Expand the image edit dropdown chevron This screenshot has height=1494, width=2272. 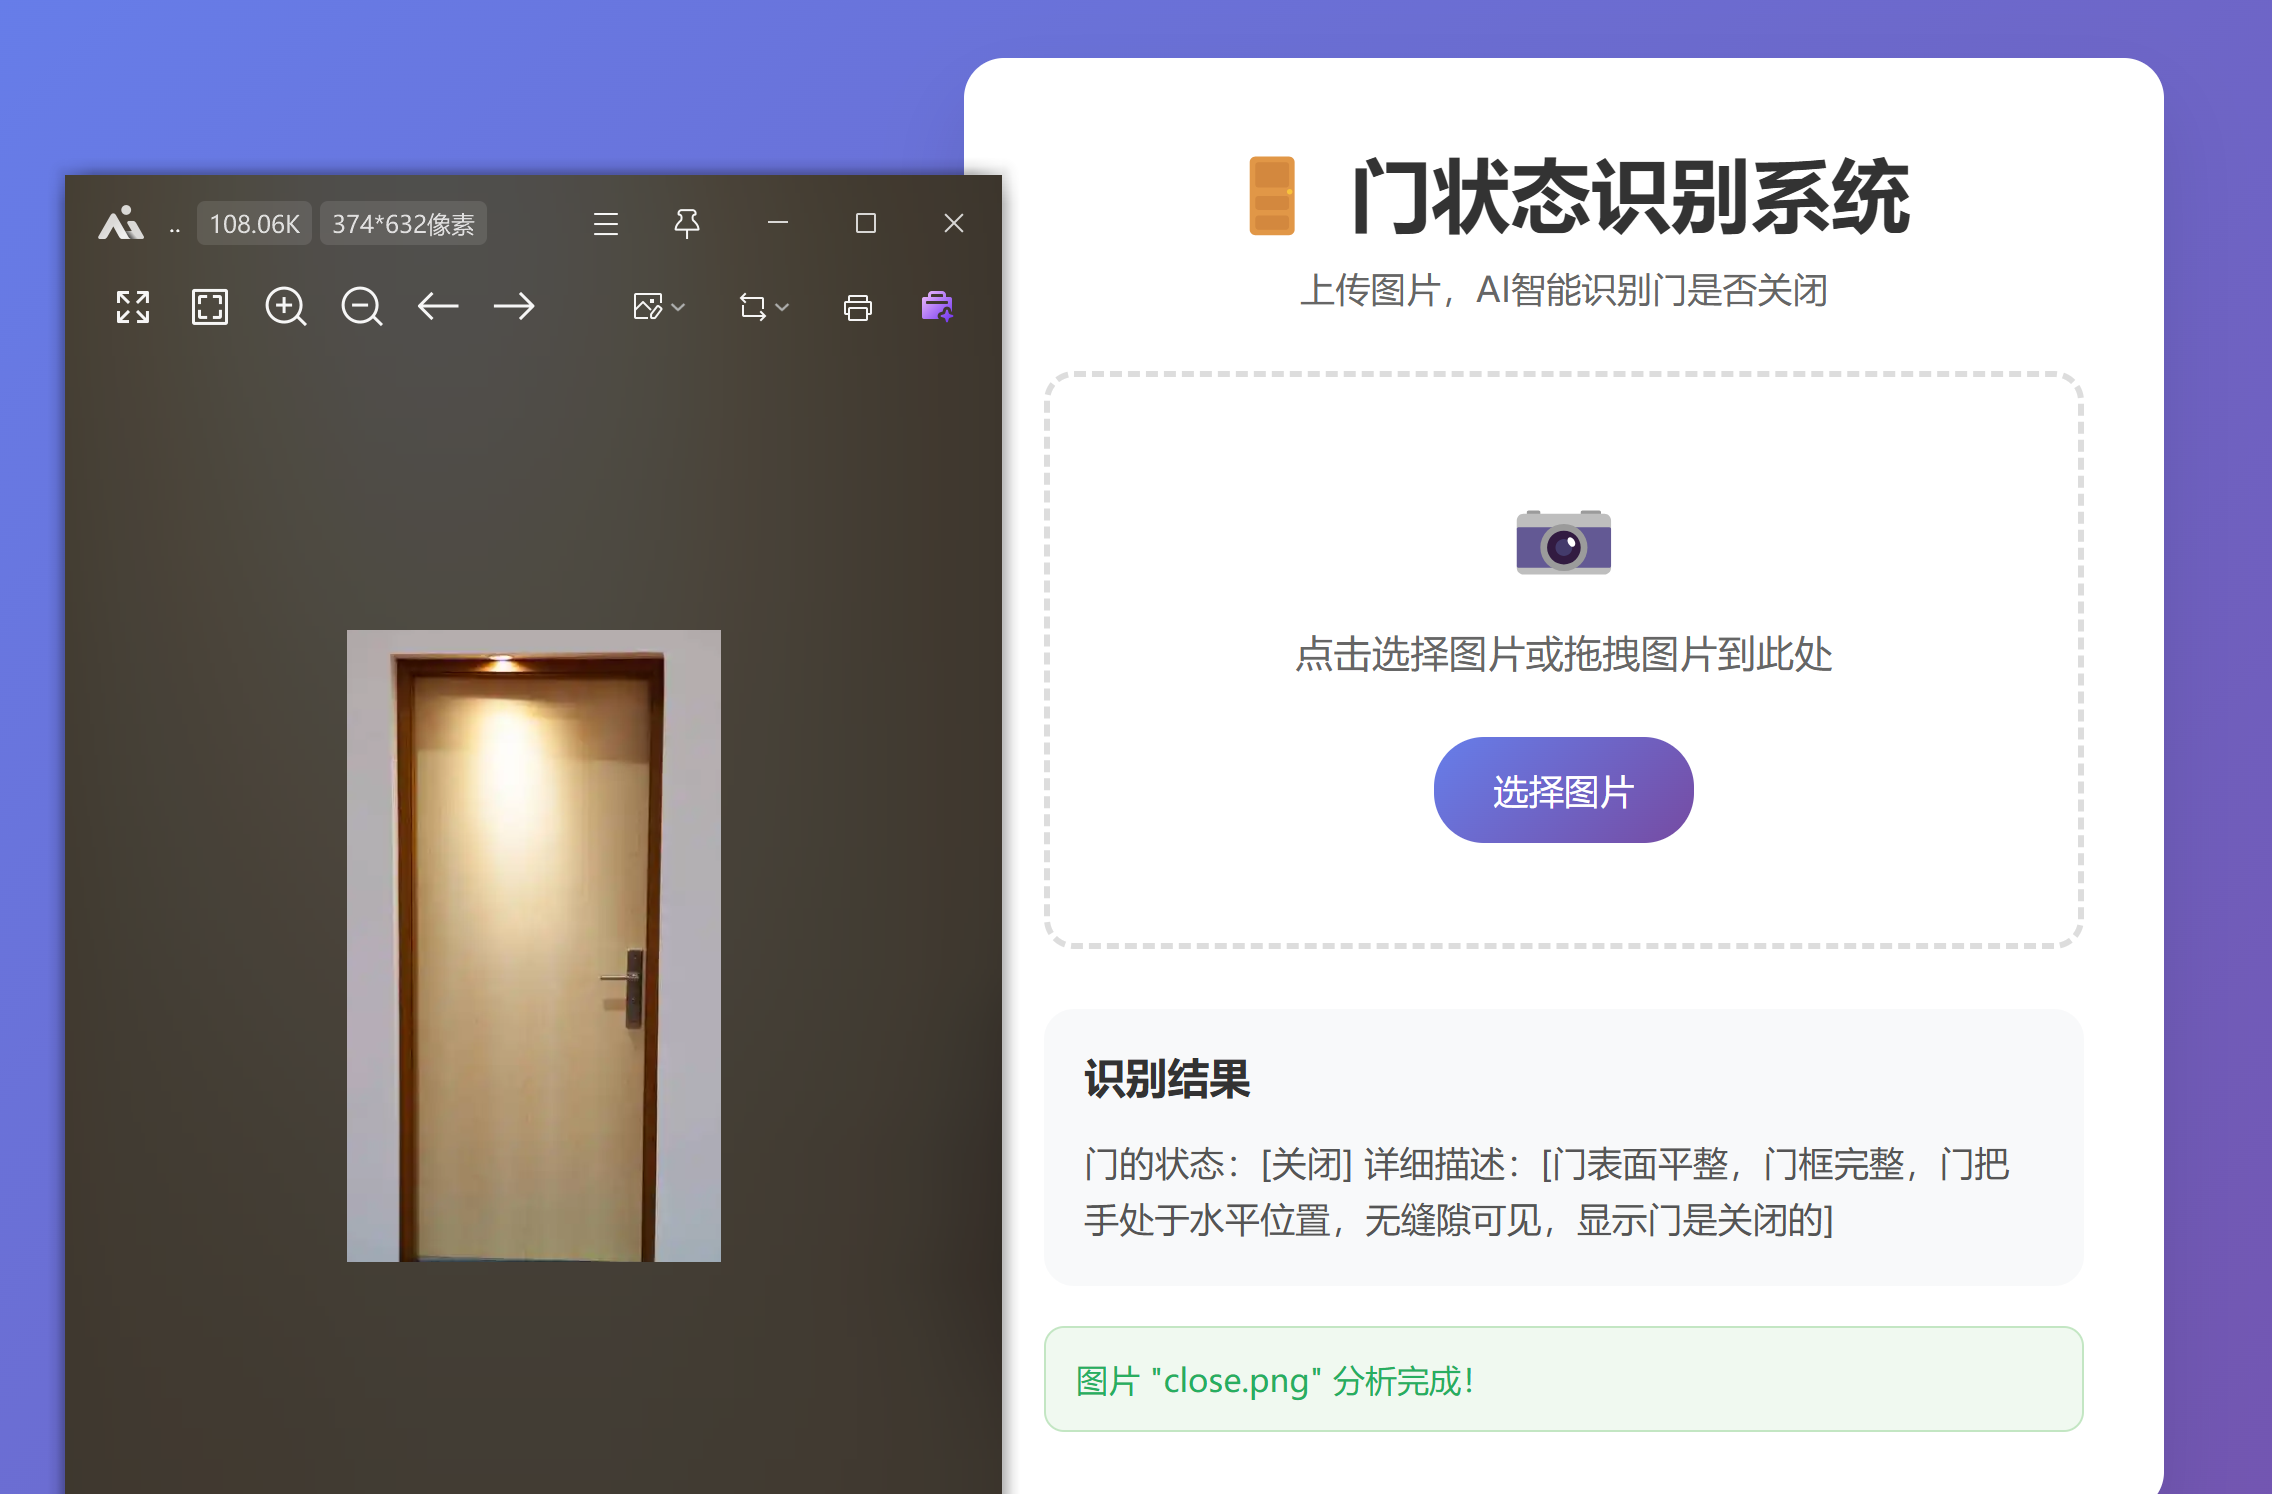coord(679,307)
